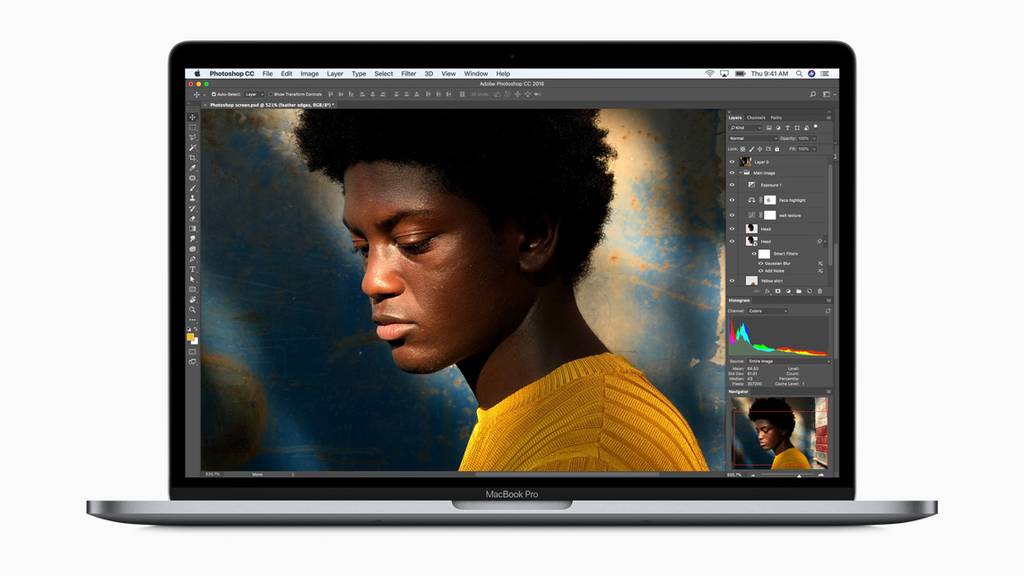The height and width of the screenshot is (576, 1024).
Task: Activate the Zoom tool
Action: [x=192, y=310]
